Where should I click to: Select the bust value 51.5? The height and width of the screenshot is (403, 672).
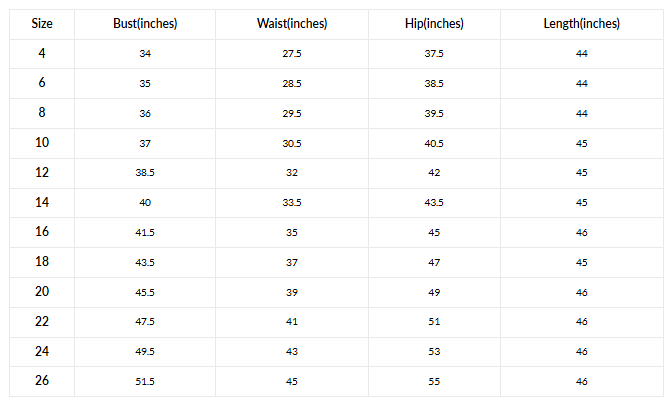145,382
